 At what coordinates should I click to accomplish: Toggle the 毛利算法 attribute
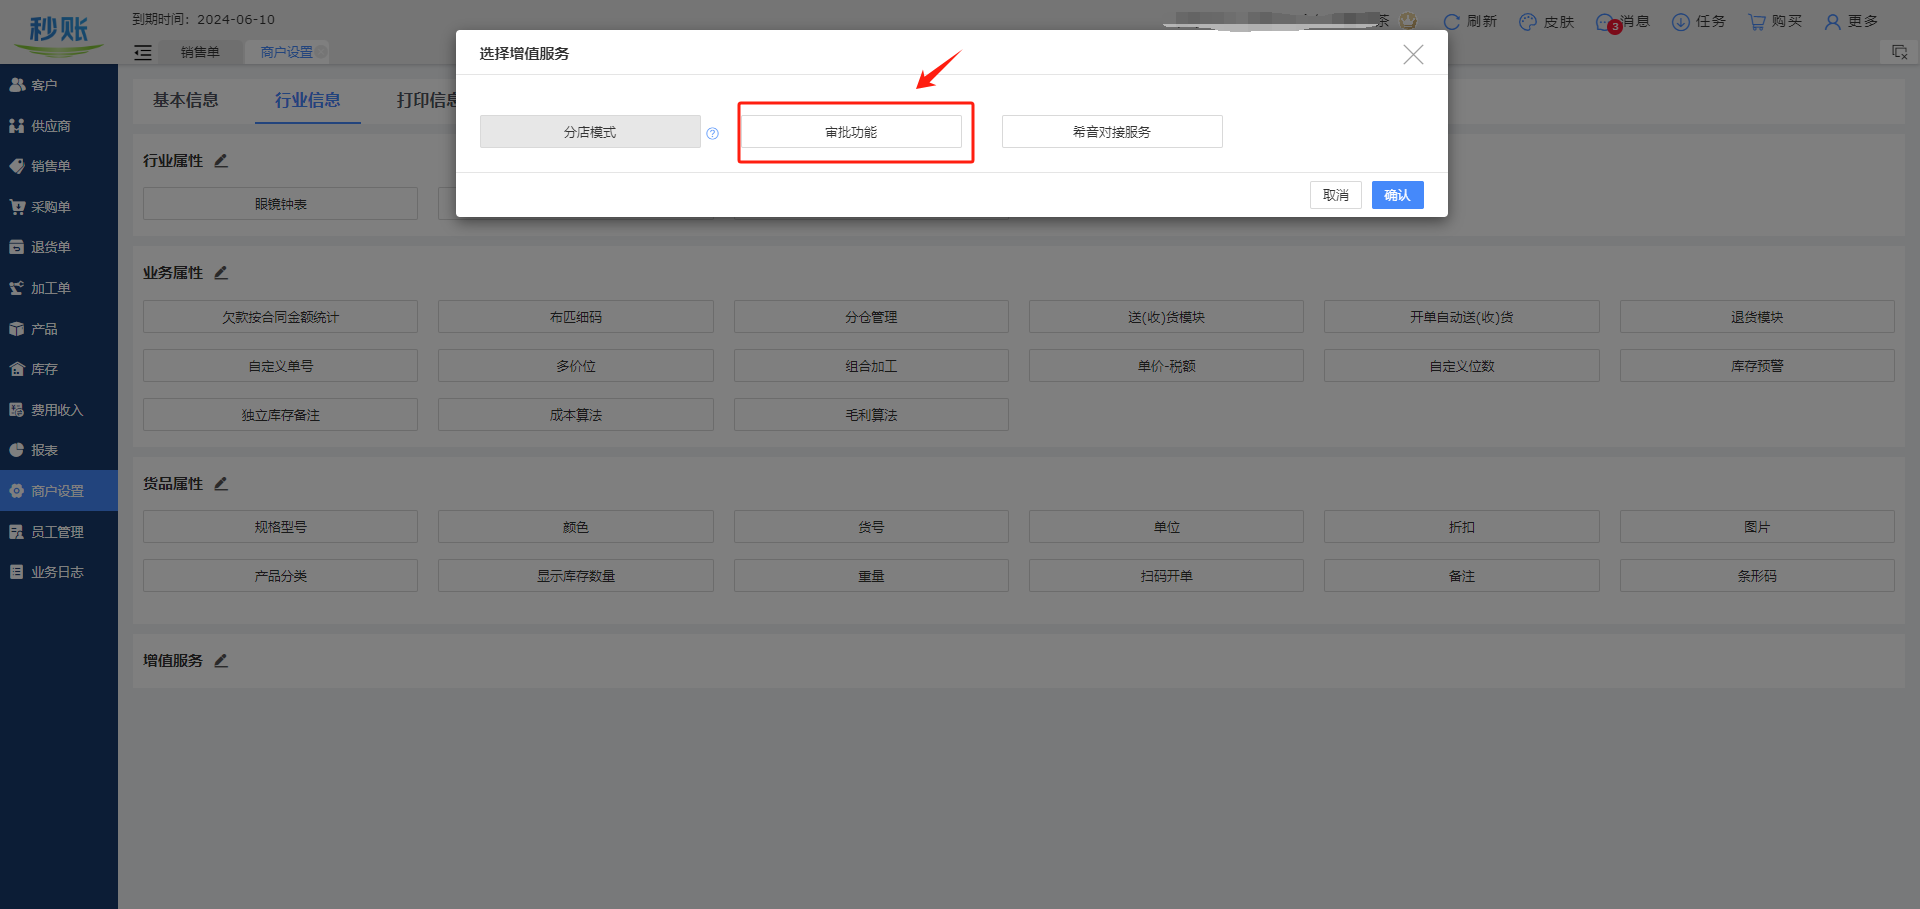click(871, 415)
